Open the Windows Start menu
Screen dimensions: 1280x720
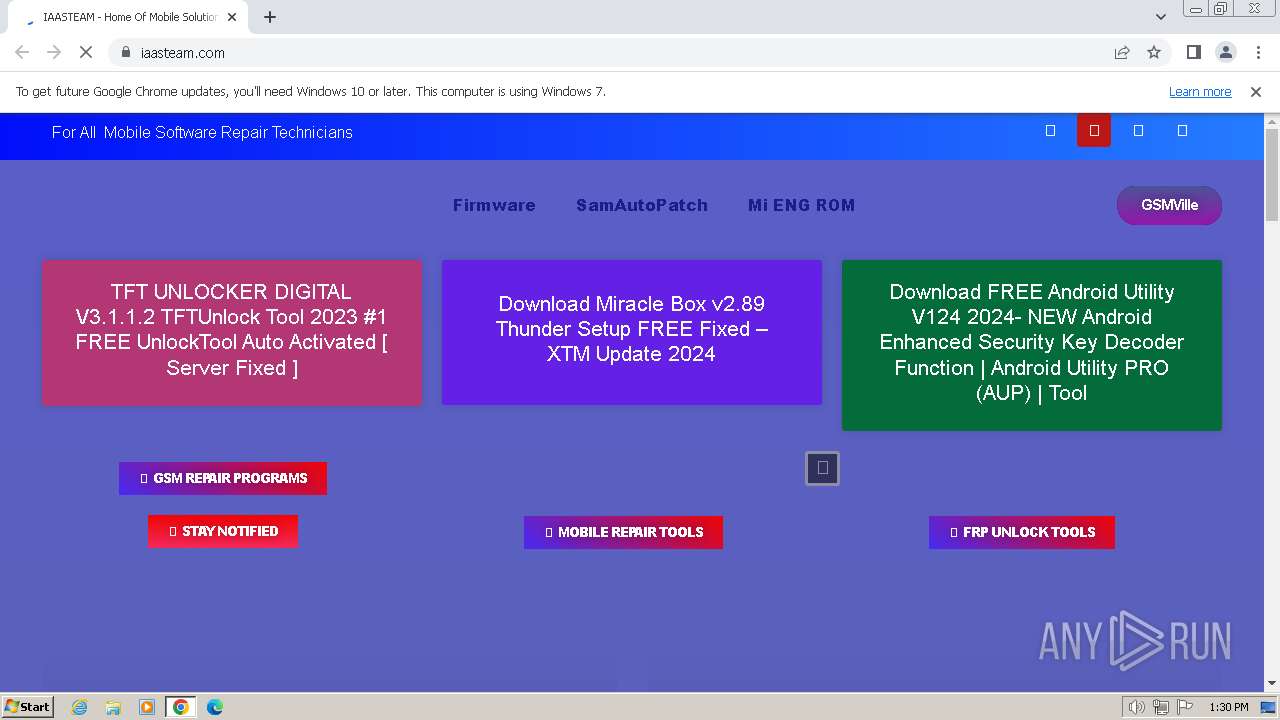click(28, 706)
